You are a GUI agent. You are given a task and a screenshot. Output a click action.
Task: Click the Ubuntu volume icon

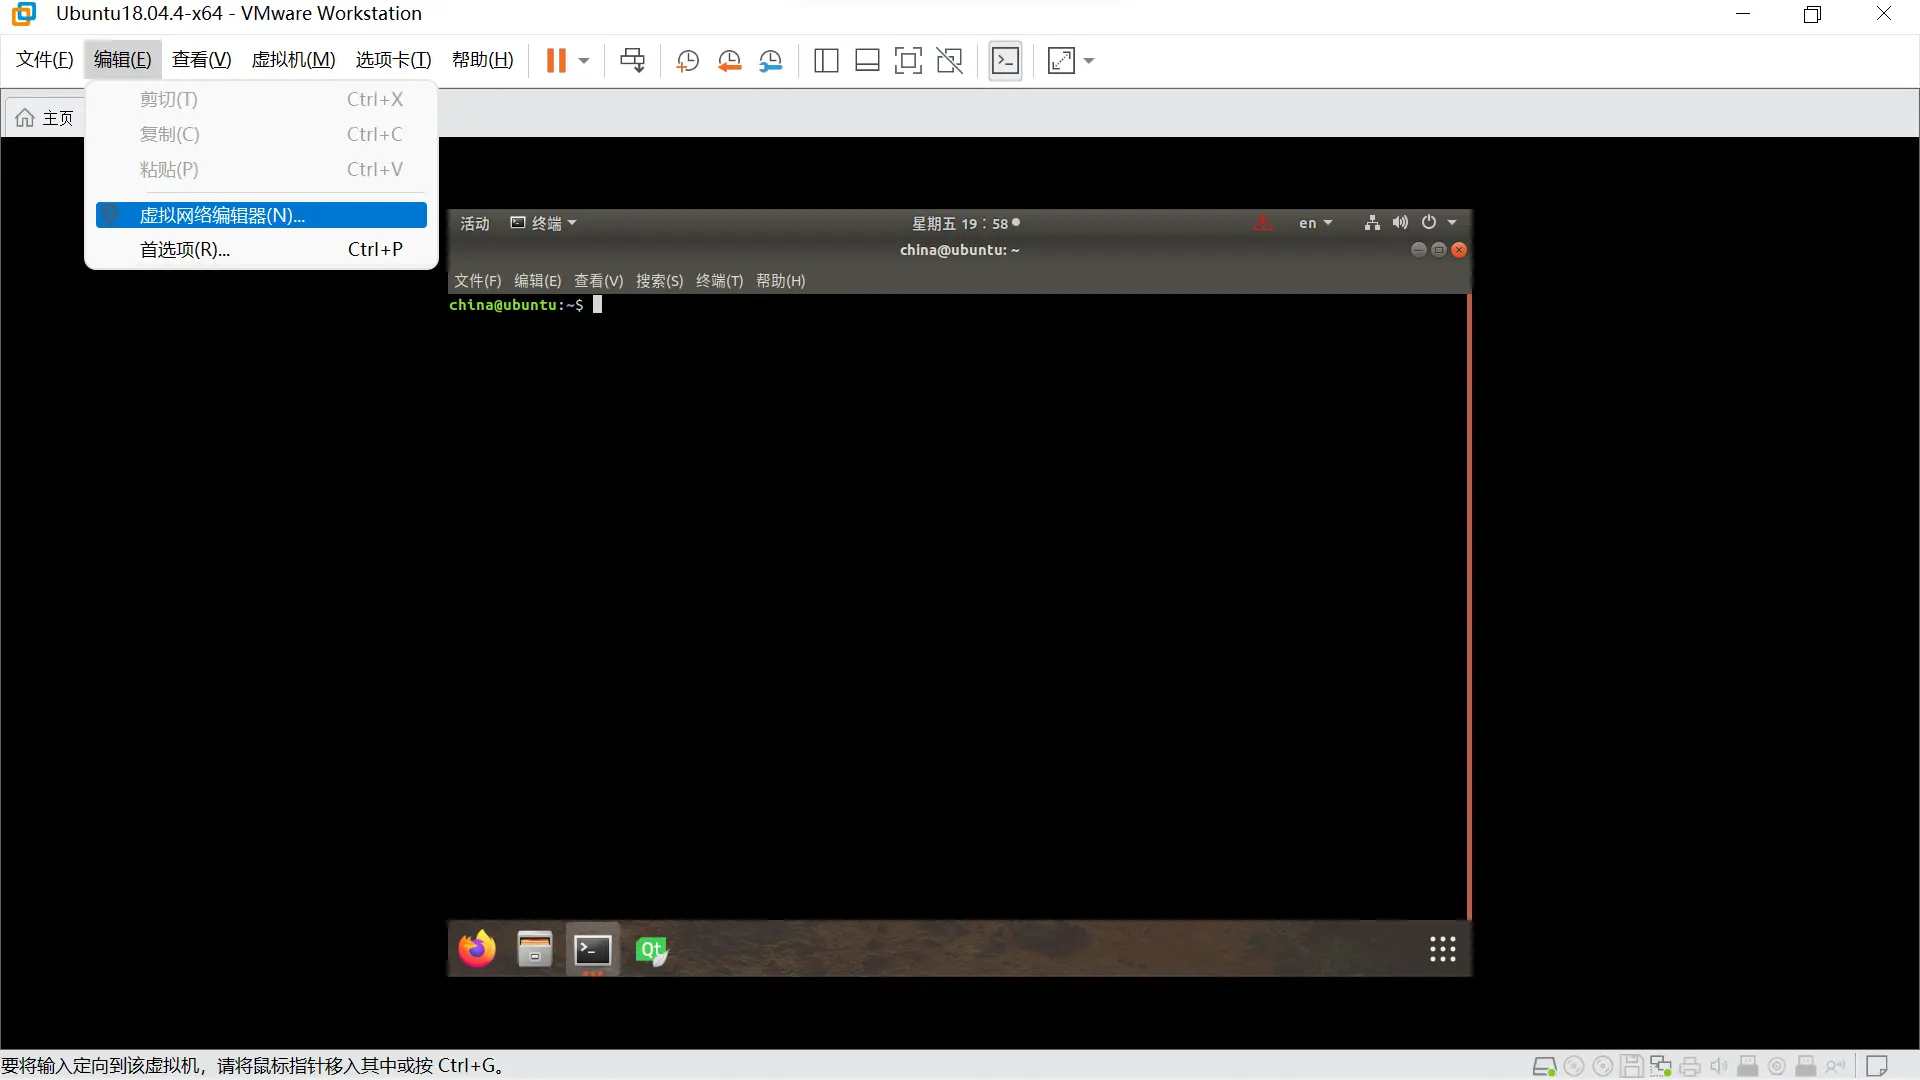1400,223
